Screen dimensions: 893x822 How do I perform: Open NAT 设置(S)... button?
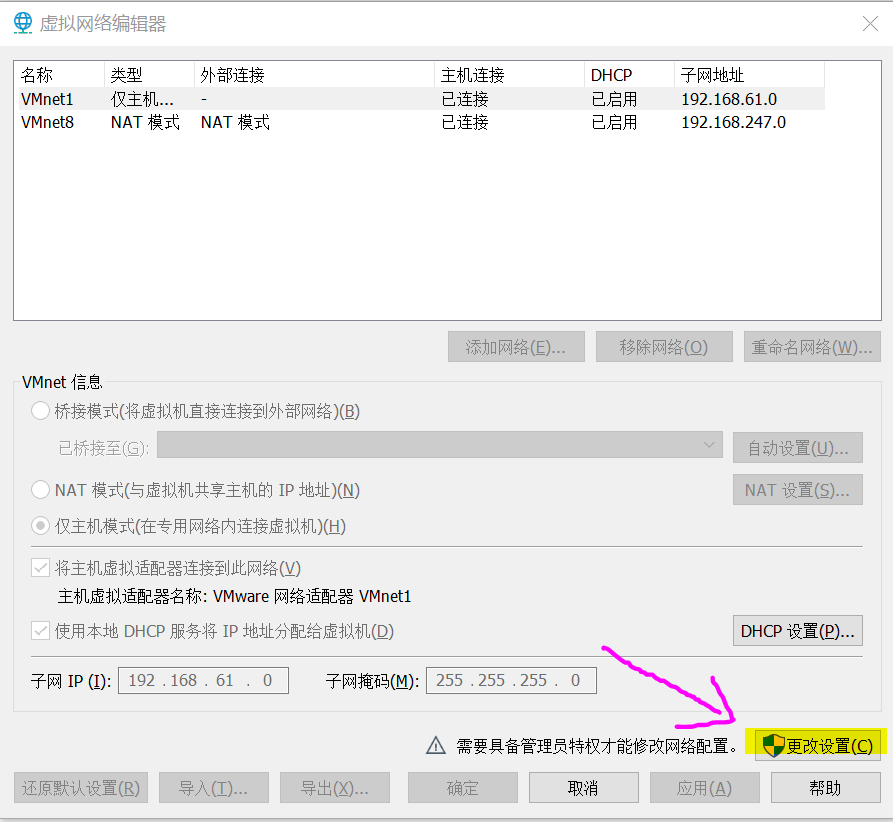pyautogui.click(x=798, y=489)
